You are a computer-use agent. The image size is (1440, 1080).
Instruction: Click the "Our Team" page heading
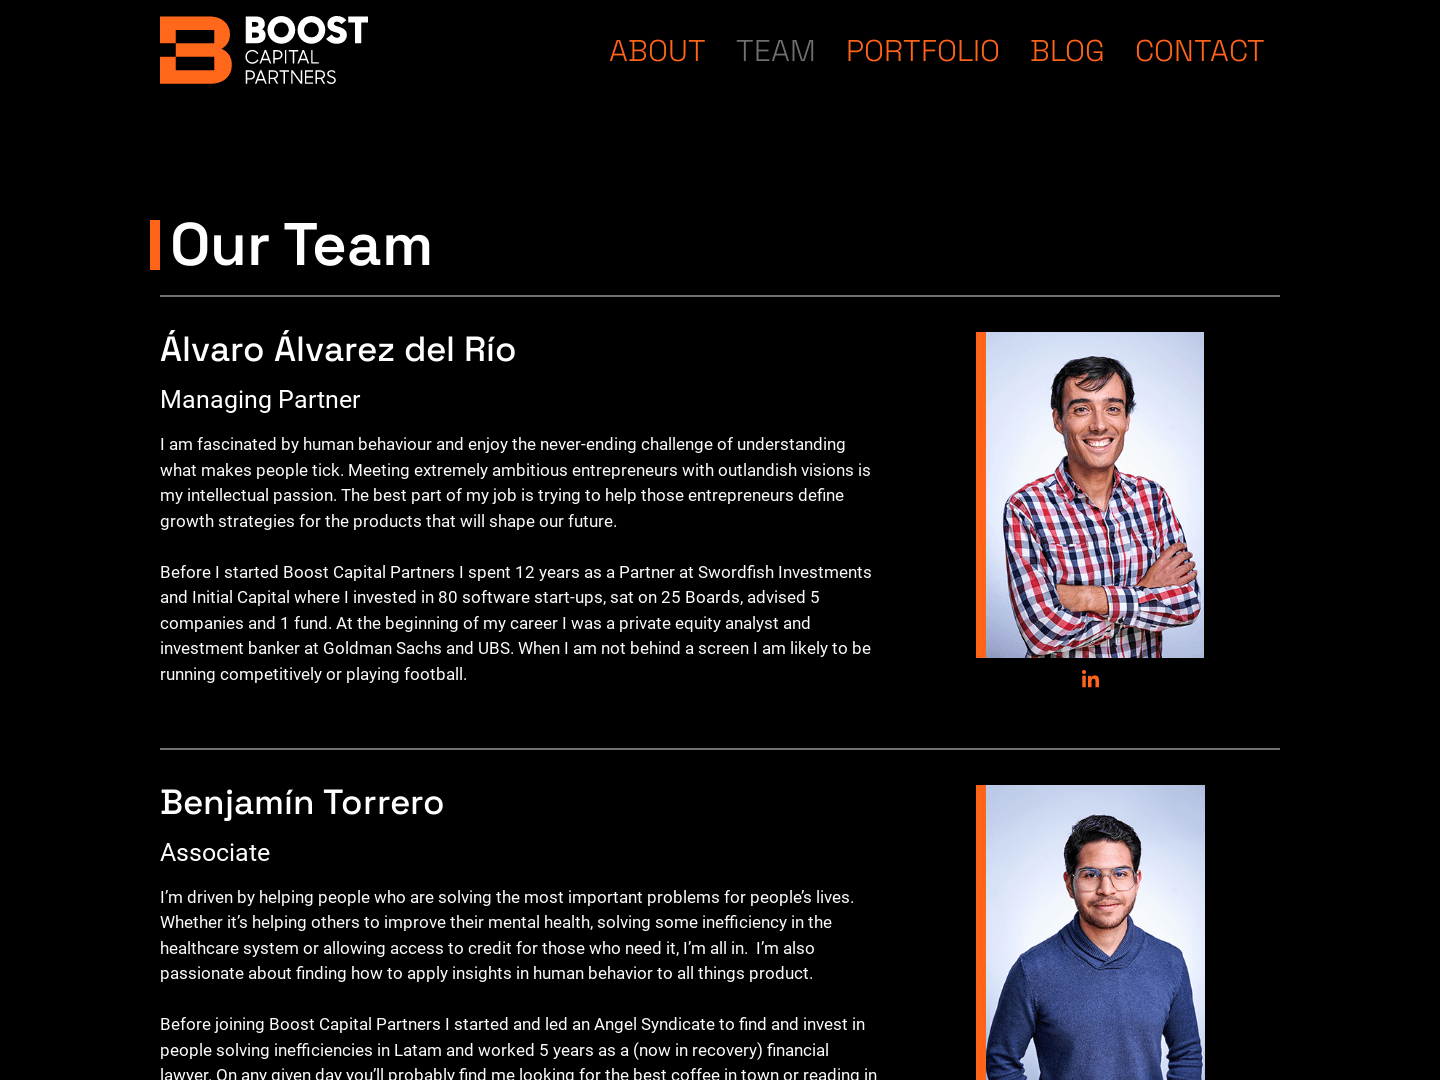click(x=300, y=246)
